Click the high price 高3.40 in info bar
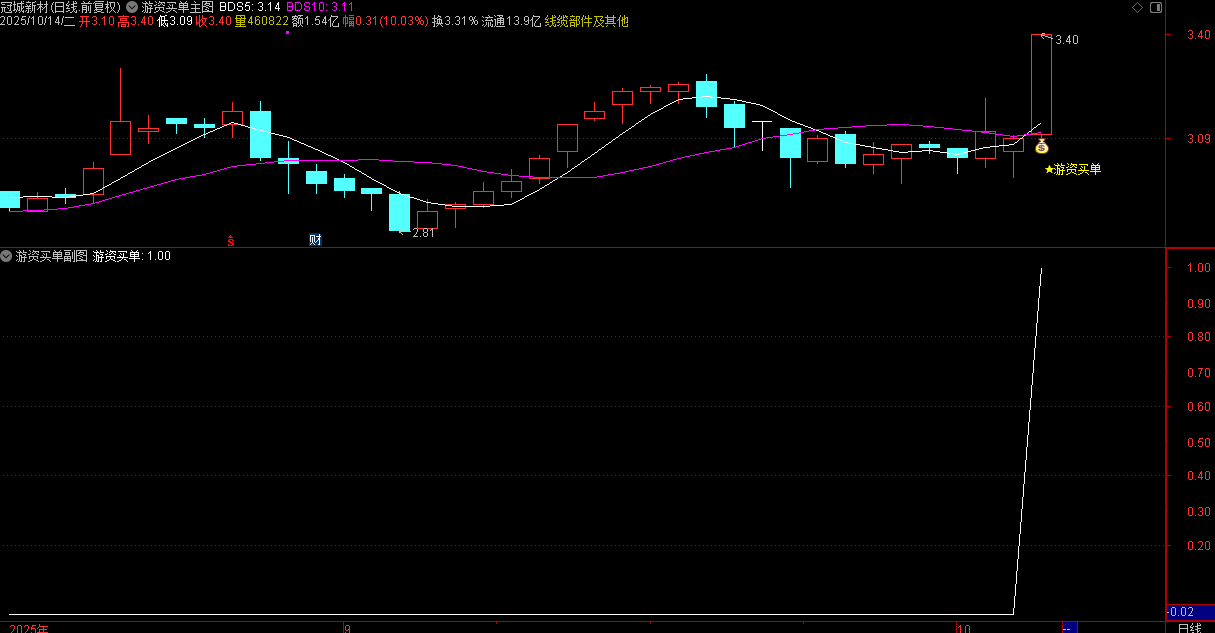Viewport: 1215px width, 633px height. point(136,20)
